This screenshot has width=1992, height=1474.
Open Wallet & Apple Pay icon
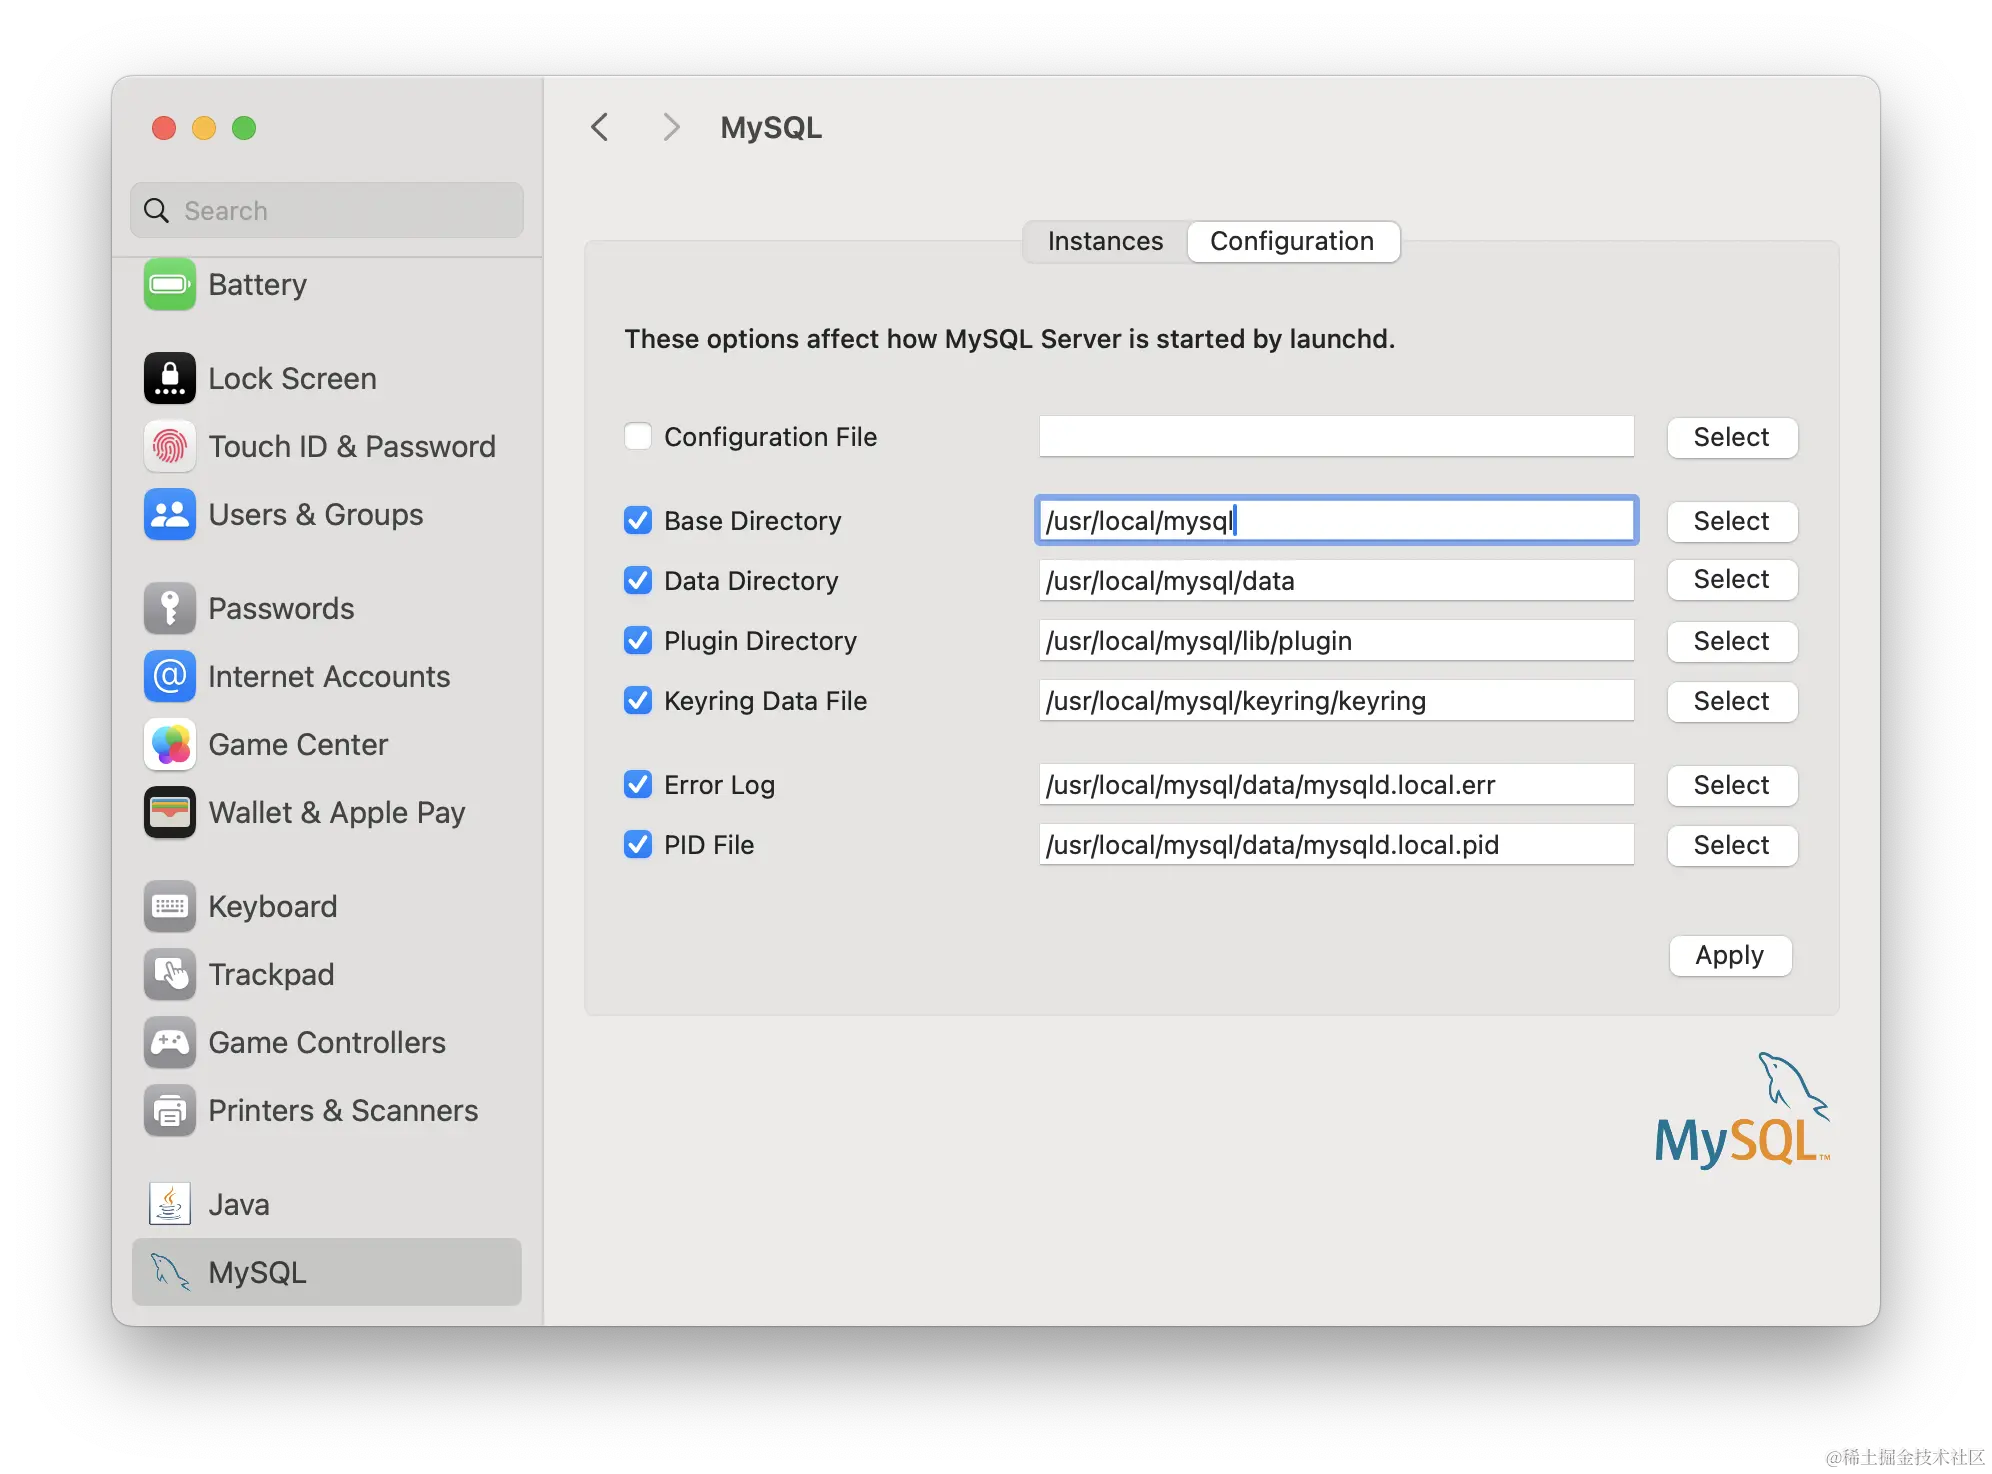coord(169,813)
